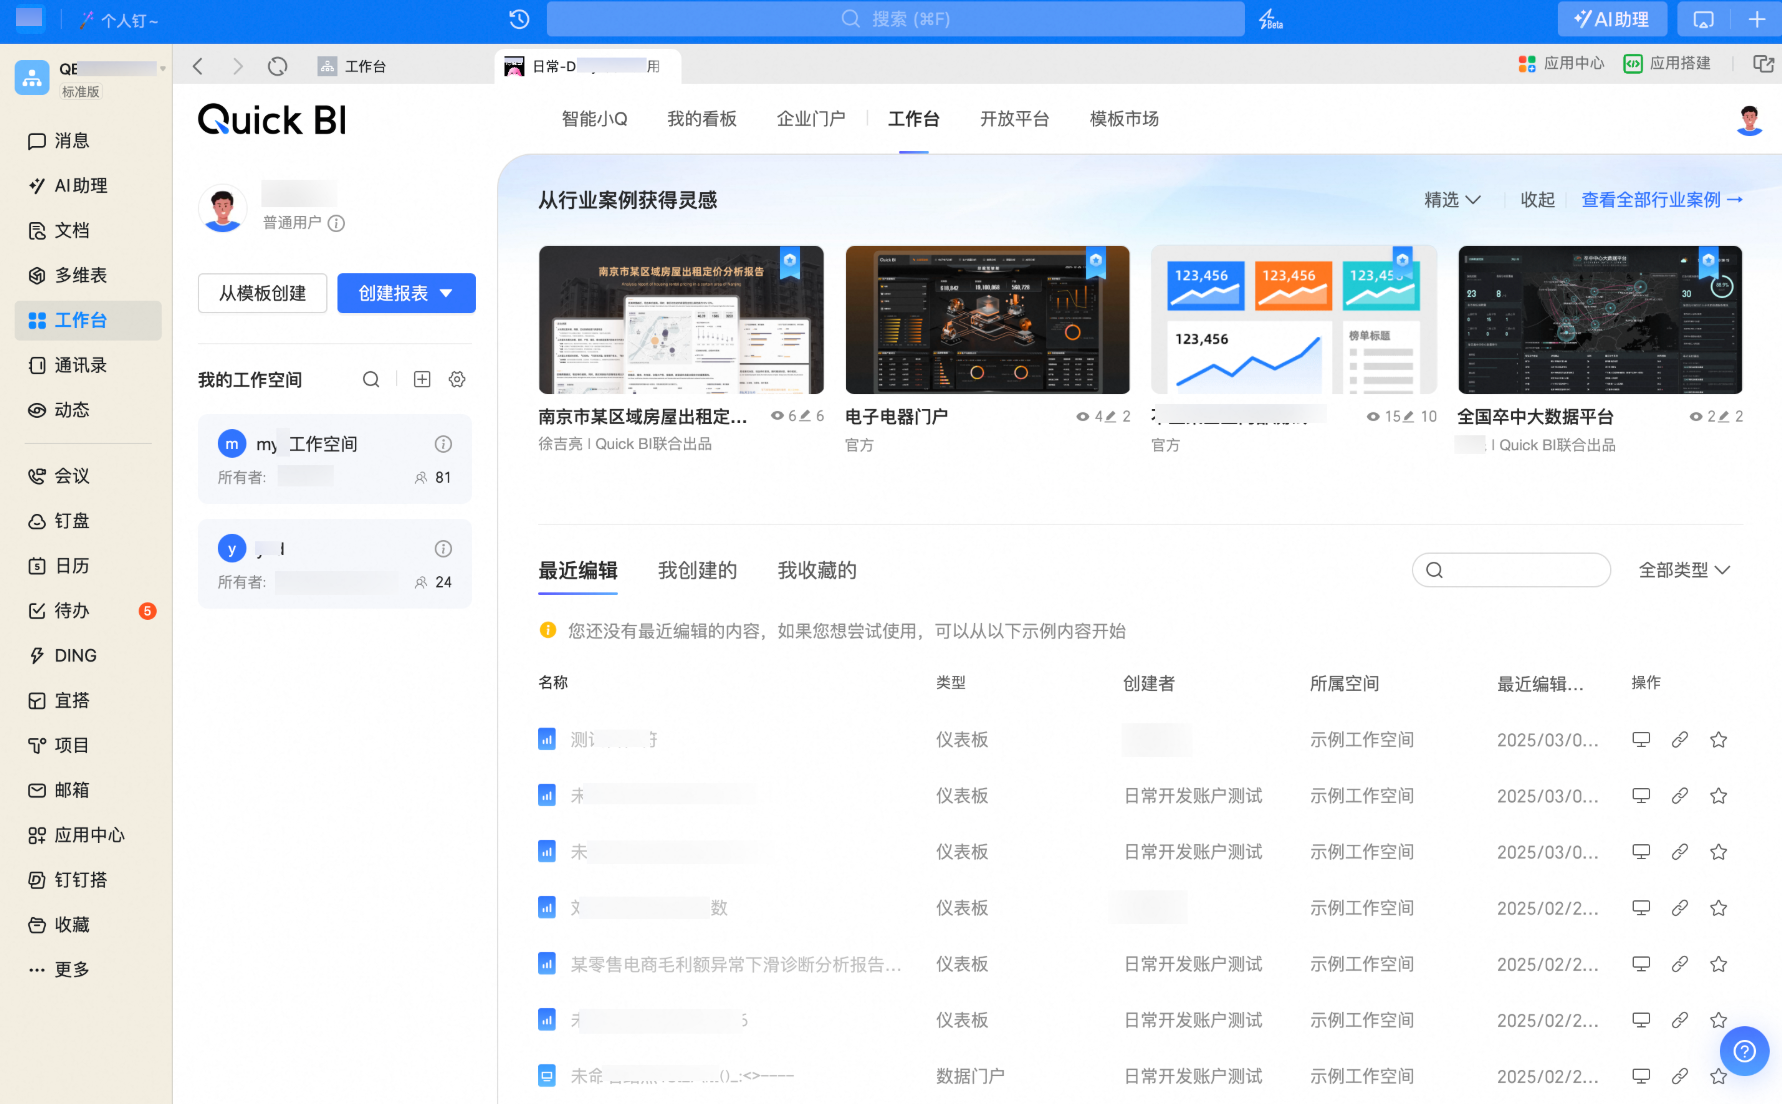The image size is (1782, 1104).
Task: Expand the 精选 dropdown
Action: tap(1452, 200)
